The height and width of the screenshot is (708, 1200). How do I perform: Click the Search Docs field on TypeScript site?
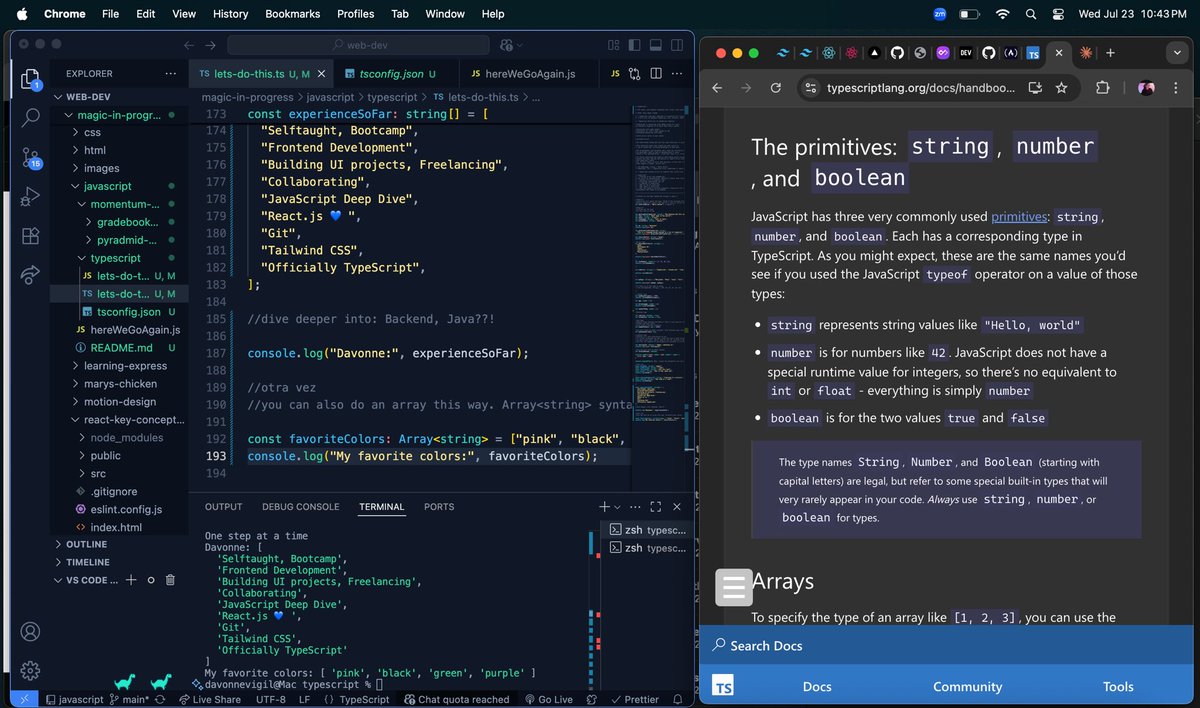[x=947, y=645]
